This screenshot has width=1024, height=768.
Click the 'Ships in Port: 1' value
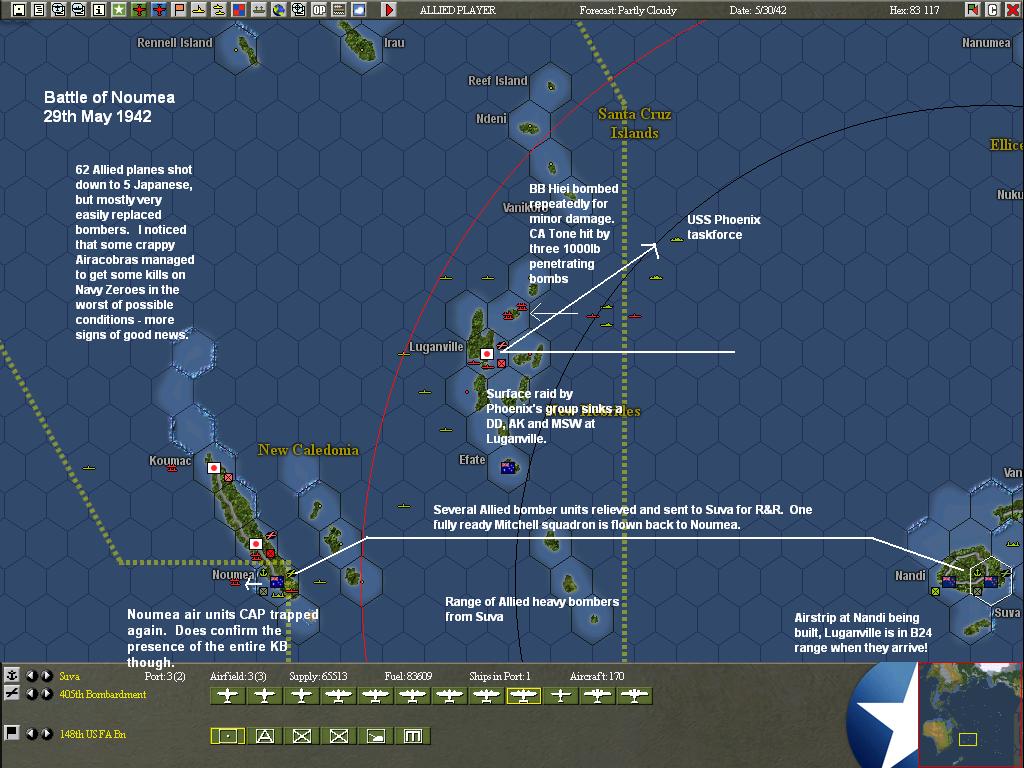(x=500, y=676)
